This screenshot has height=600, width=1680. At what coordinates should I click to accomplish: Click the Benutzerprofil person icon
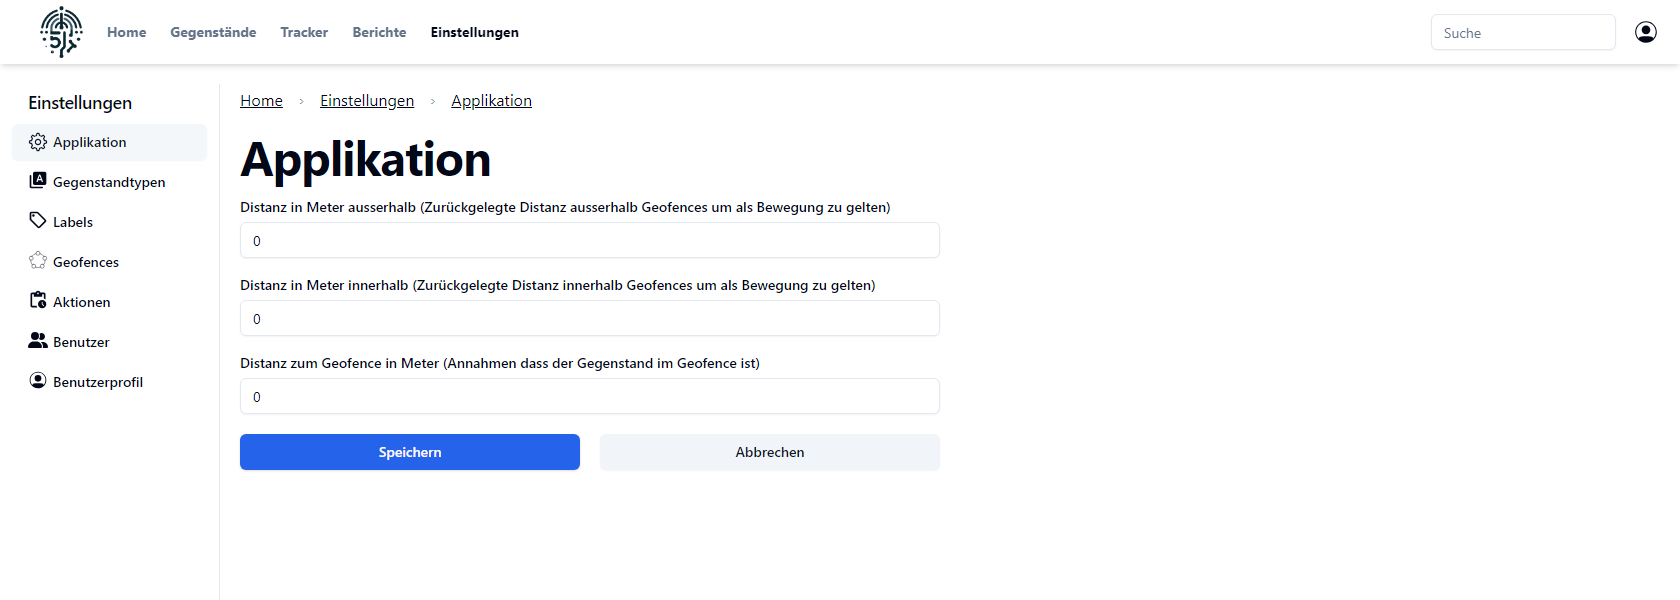coord(38,381)
